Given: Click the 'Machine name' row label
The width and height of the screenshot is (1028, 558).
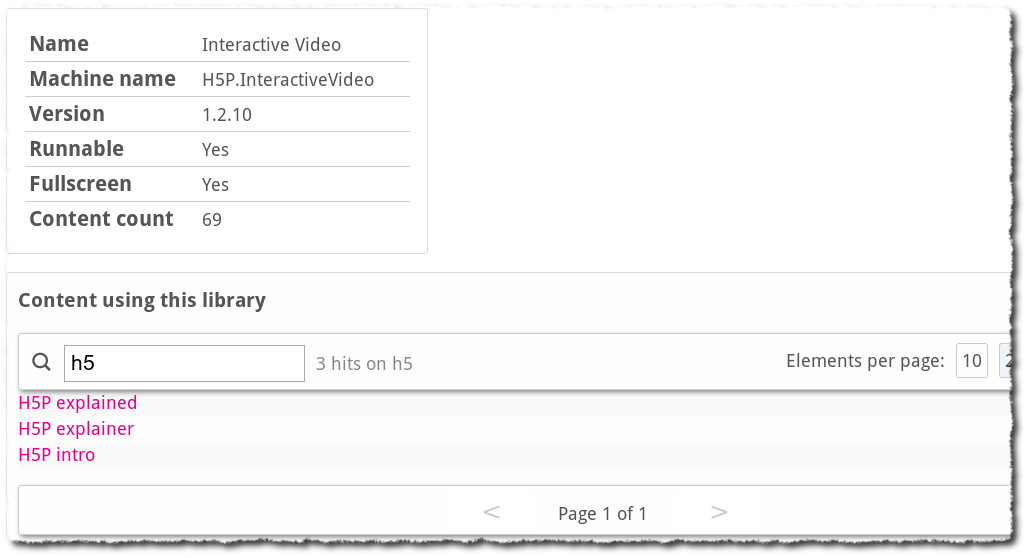Looking at the screenshot, I should [102, 79].
